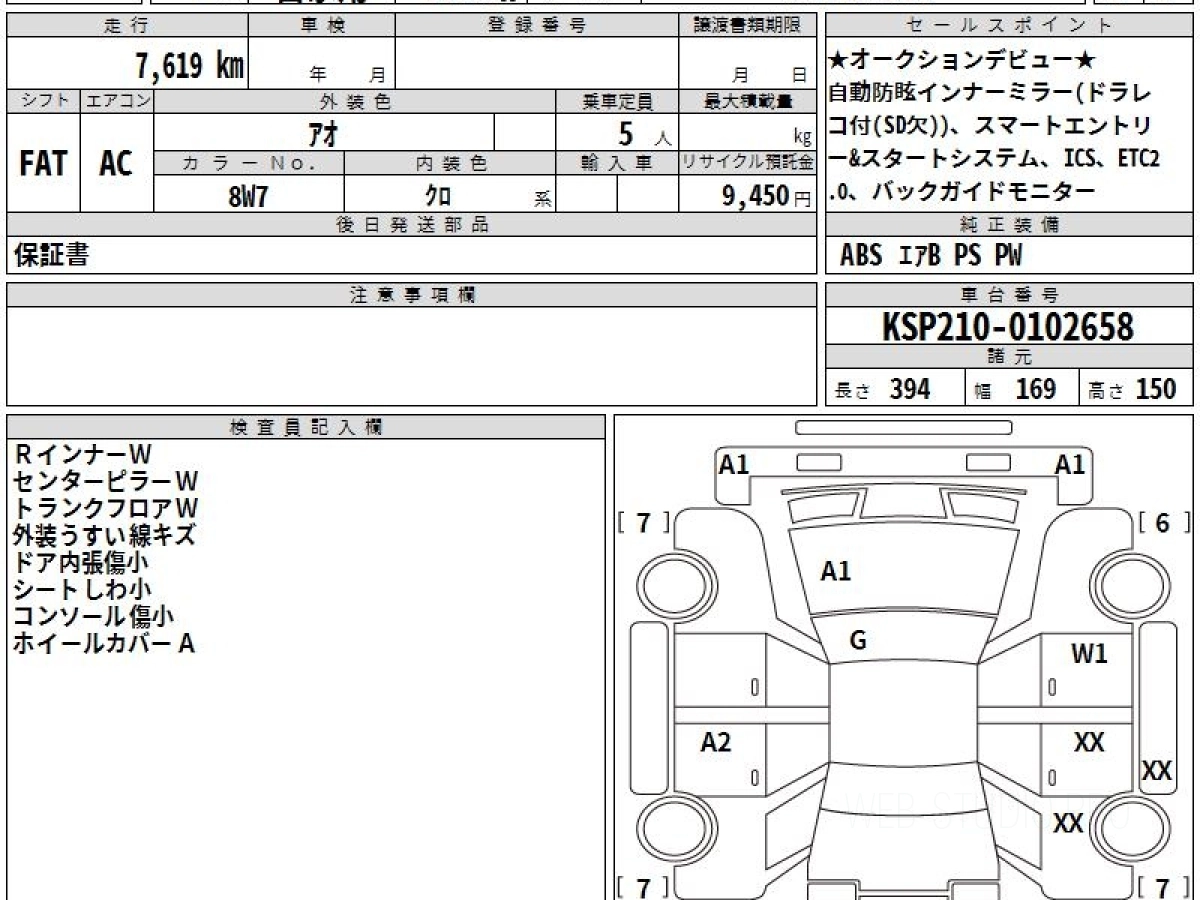Click the カラーNo. header

(x=249, y=163)
